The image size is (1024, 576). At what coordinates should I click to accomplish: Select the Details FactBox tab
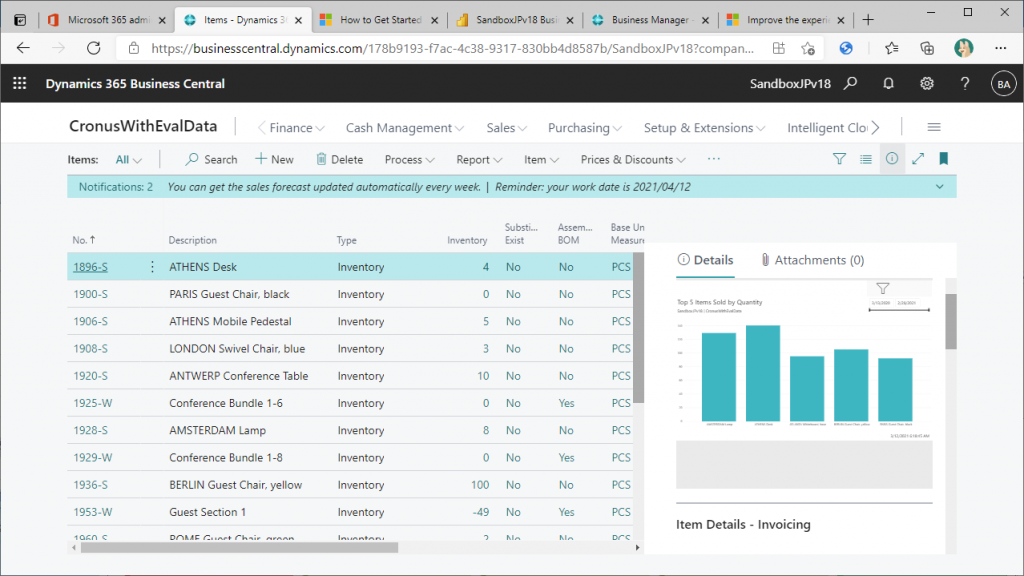705,260
